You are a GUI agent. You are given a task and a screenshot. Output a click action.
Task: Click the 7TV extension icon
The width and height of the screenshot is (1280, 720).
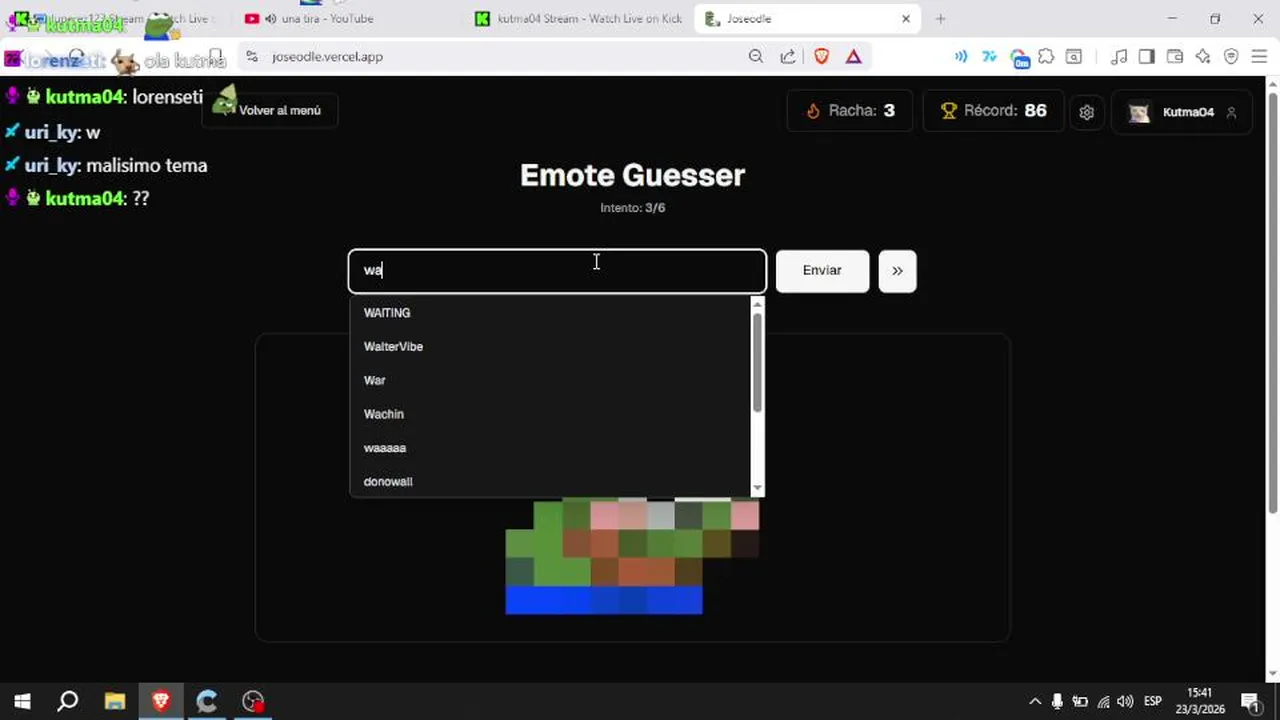tap(990, 57)
